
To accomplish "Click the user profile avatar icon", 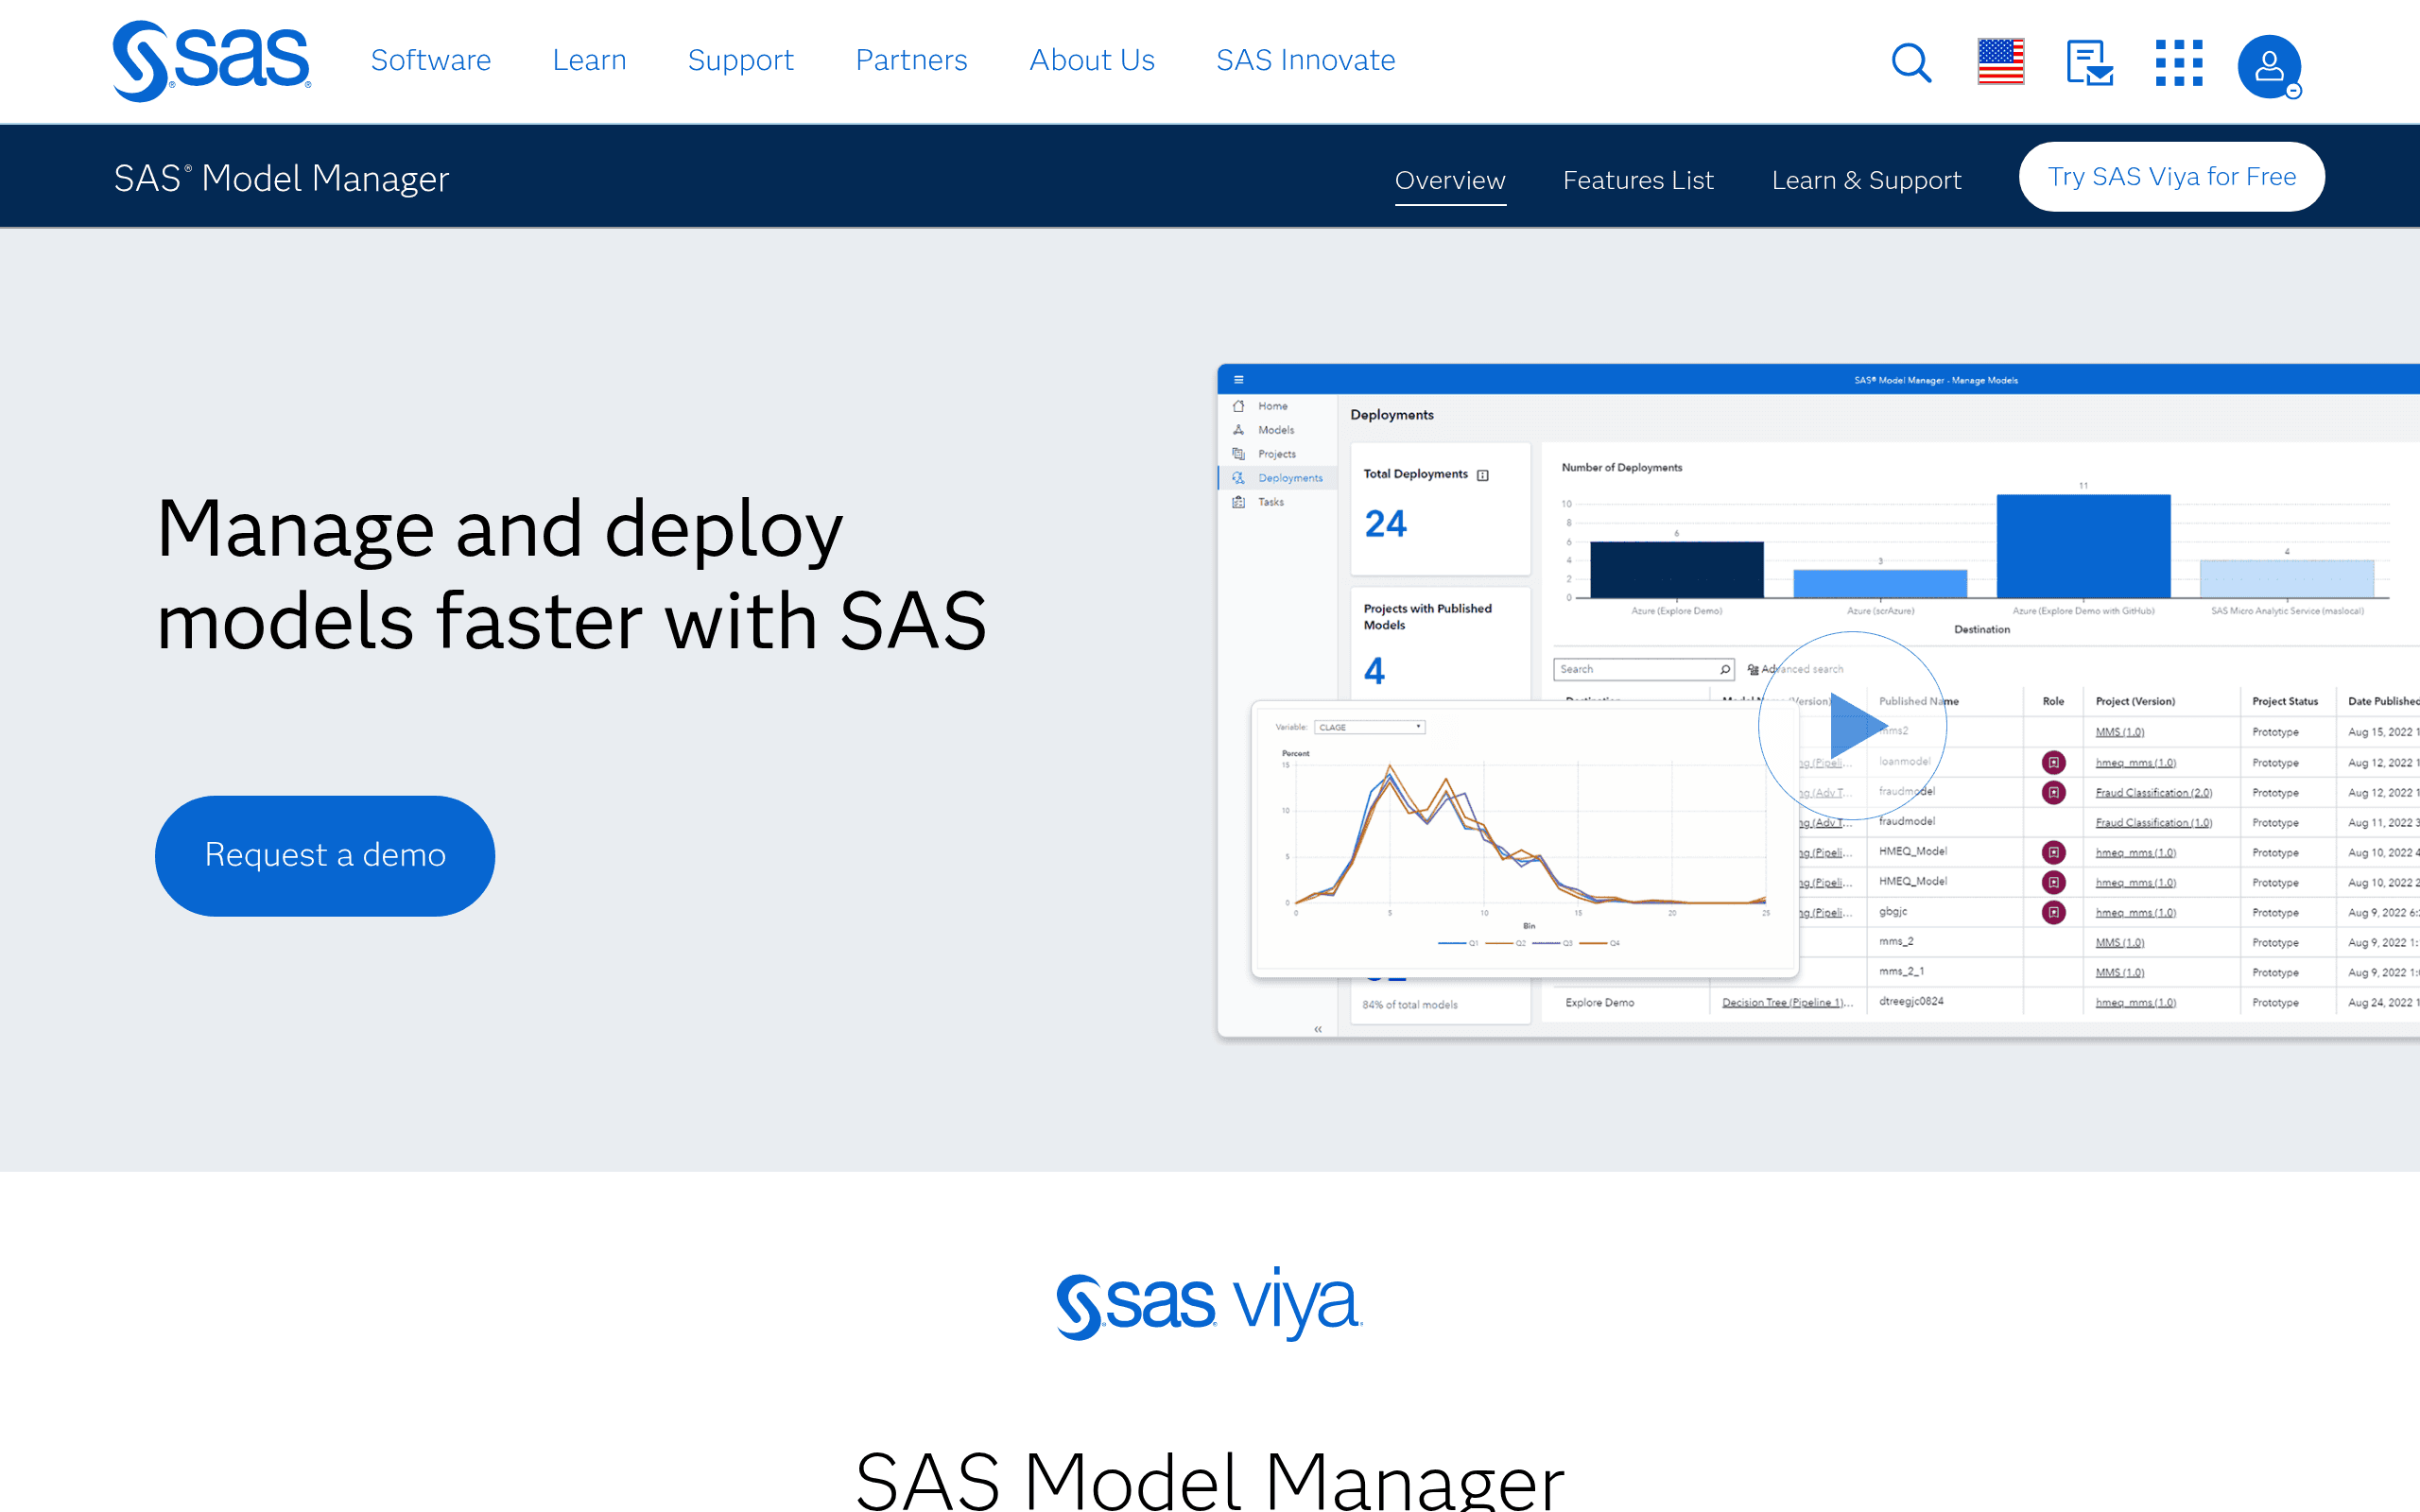I will coord(2269,66).
